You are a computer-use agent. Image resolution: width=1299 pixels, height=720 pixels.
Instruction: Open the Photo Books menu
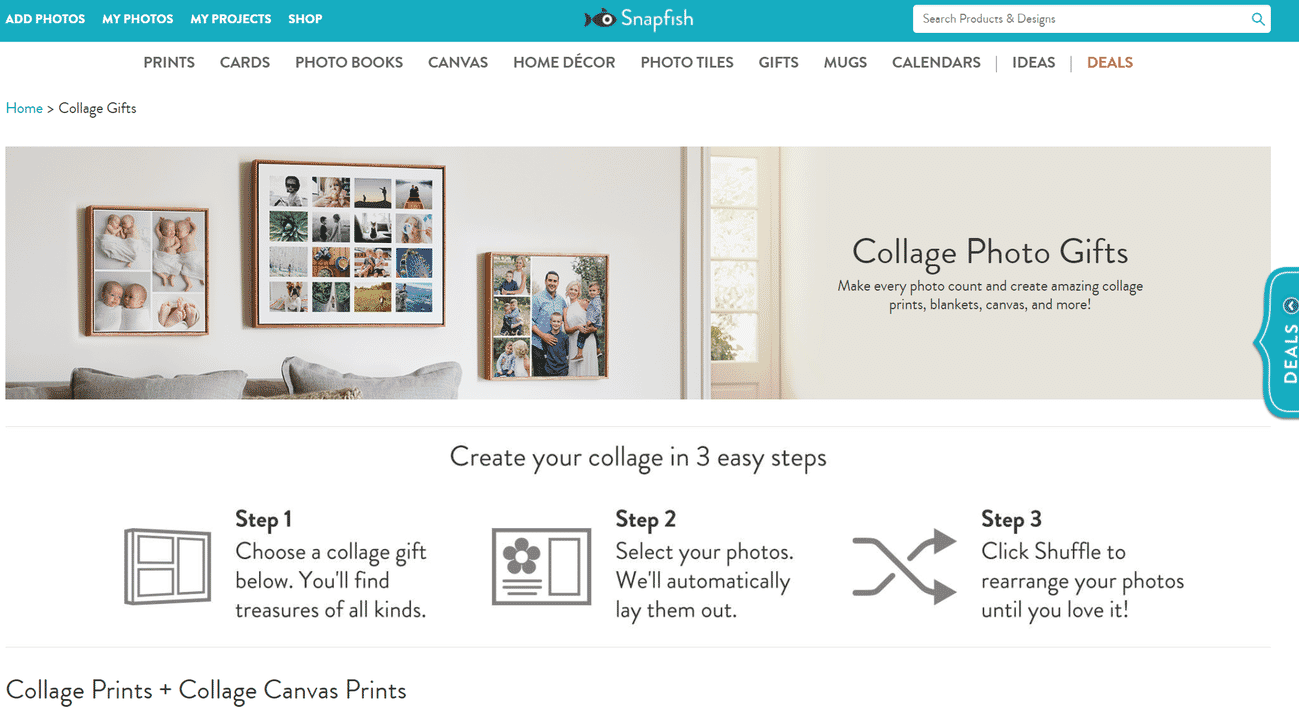pyautogui.click(x=349, y=62)
